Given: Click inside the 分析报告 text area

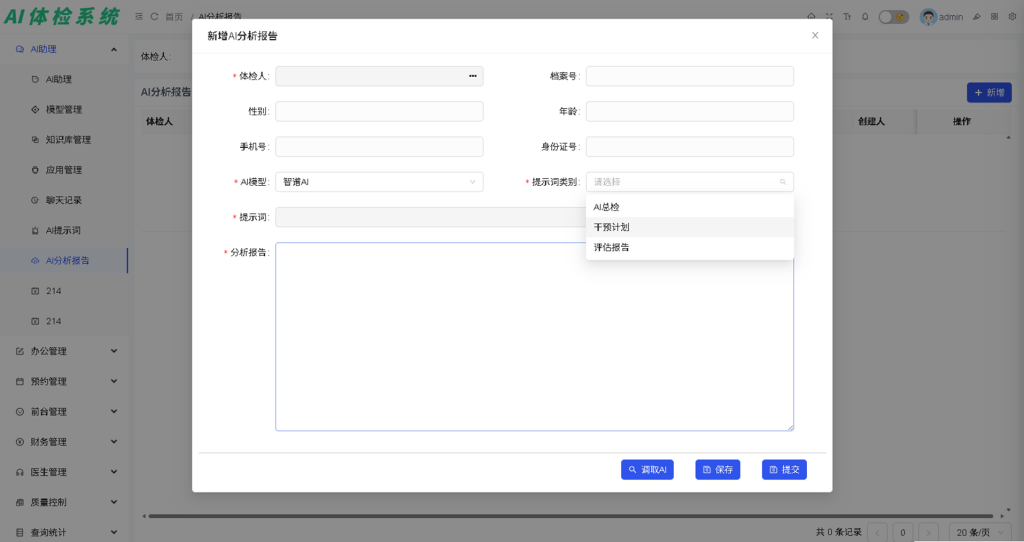Looking at the screenshot, I should coord(534,336).
